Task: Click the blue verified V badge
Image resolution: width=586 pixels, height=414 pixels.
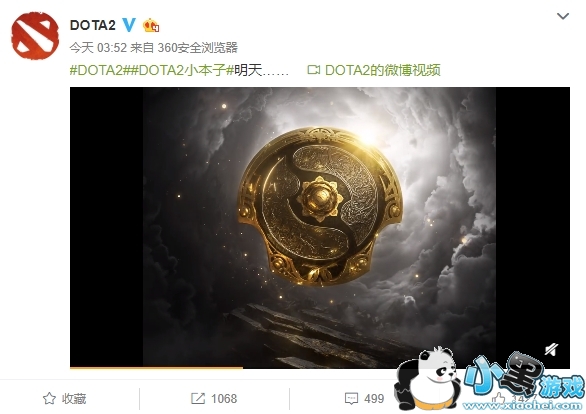Action: pos(129,25)
